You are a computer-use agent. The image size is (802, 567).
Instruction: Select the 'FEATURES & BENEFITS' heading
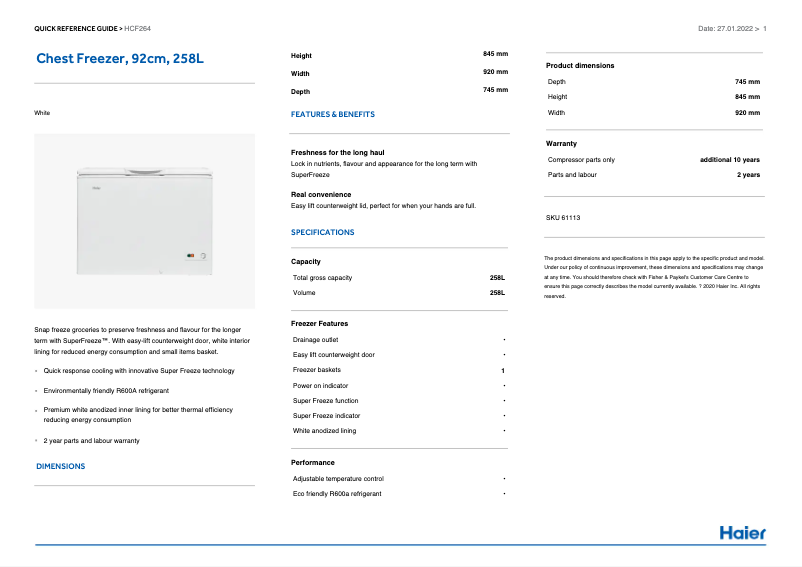(x=333, y=115)
